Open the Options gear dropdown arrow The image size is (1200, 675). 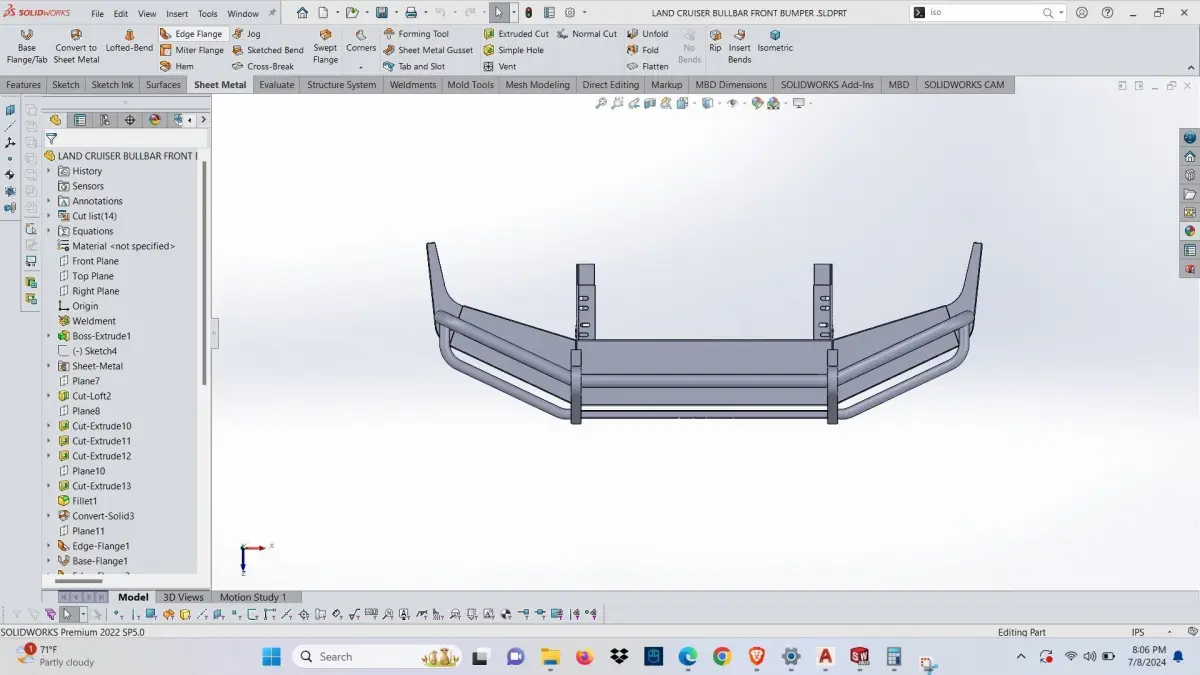584,13
